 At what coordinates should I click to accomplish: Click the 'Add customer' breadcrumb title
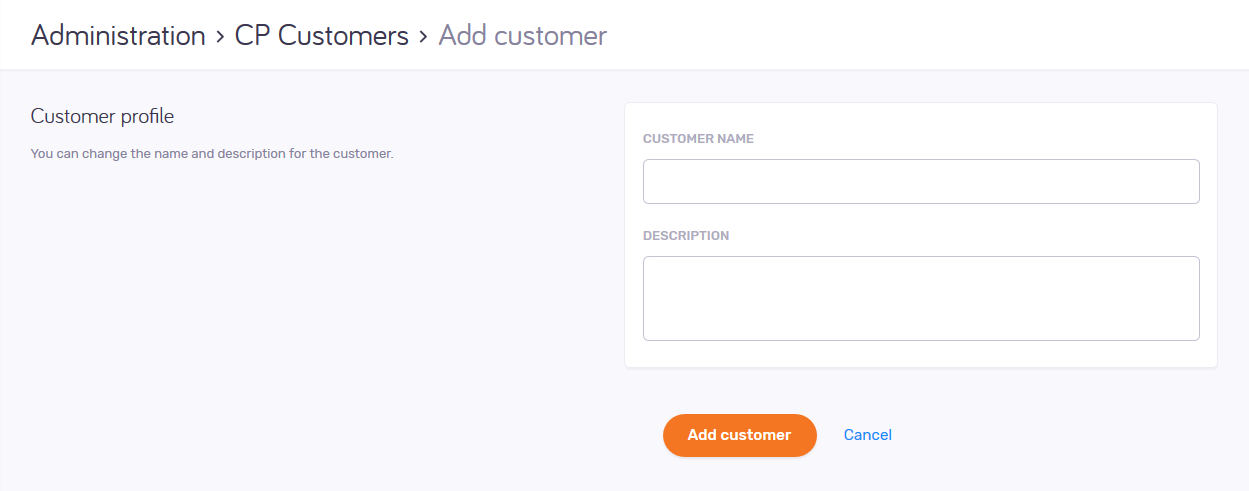[522, 36]
